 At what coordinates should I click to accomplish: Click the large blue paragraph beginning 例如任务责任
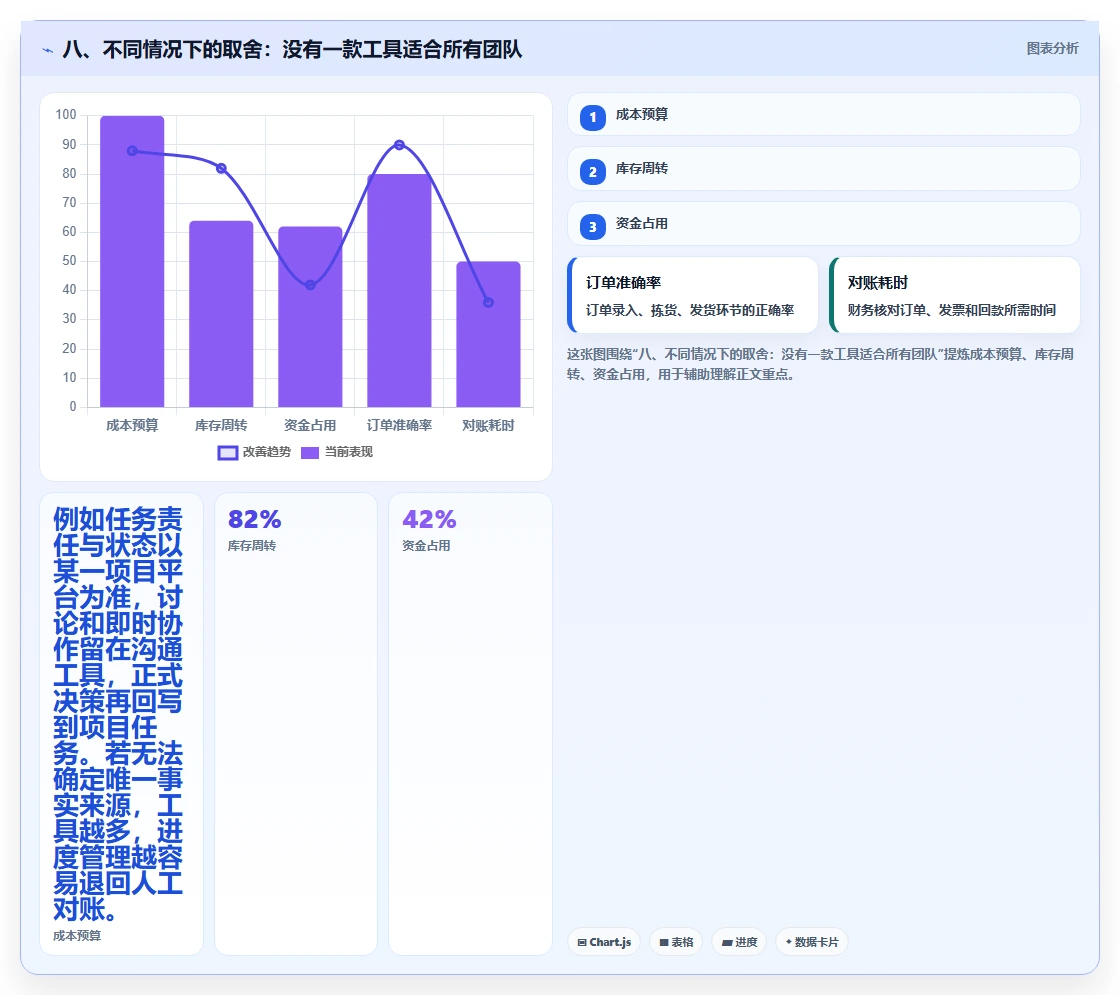118,714
